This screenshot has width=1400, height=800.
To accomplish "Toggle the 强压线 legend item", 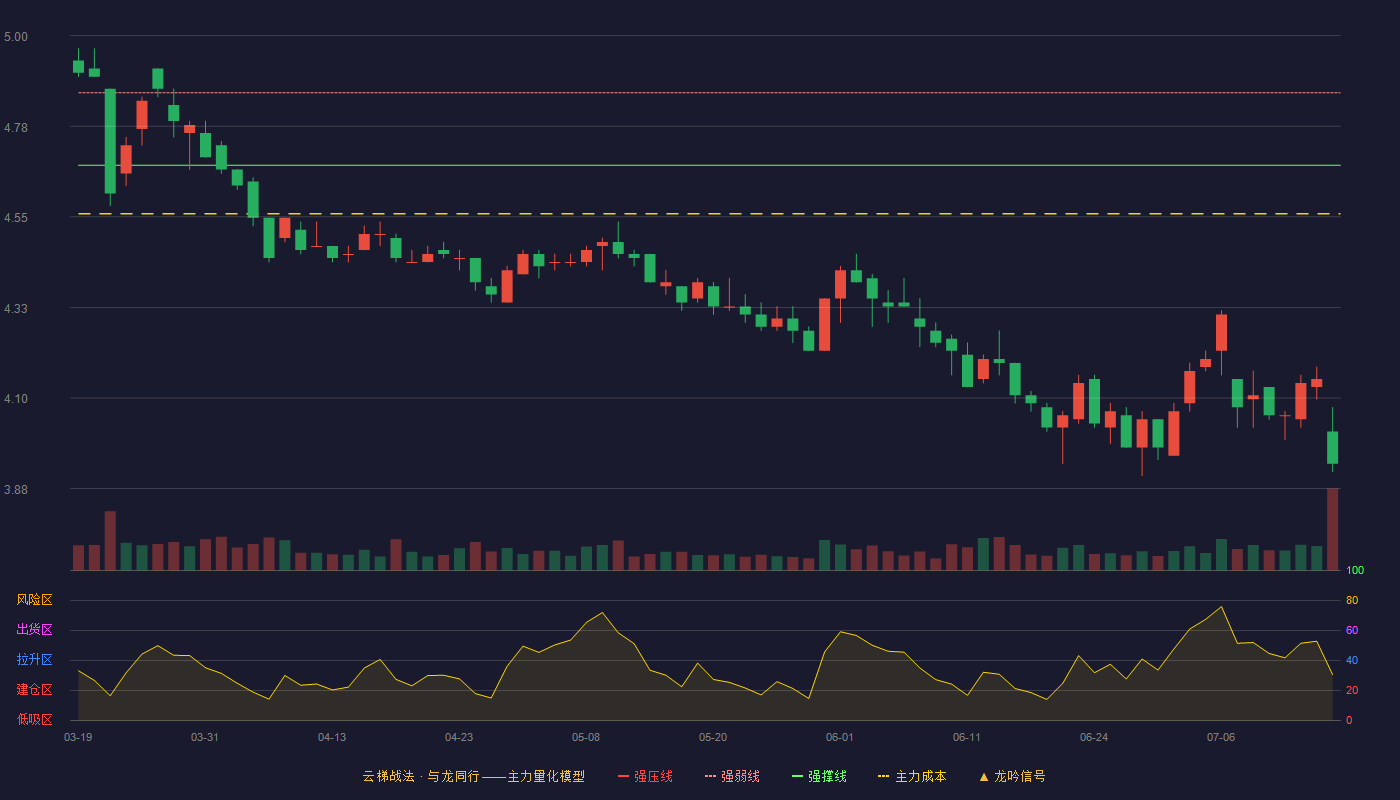I will pyautogui.click(x=645, y=776).
